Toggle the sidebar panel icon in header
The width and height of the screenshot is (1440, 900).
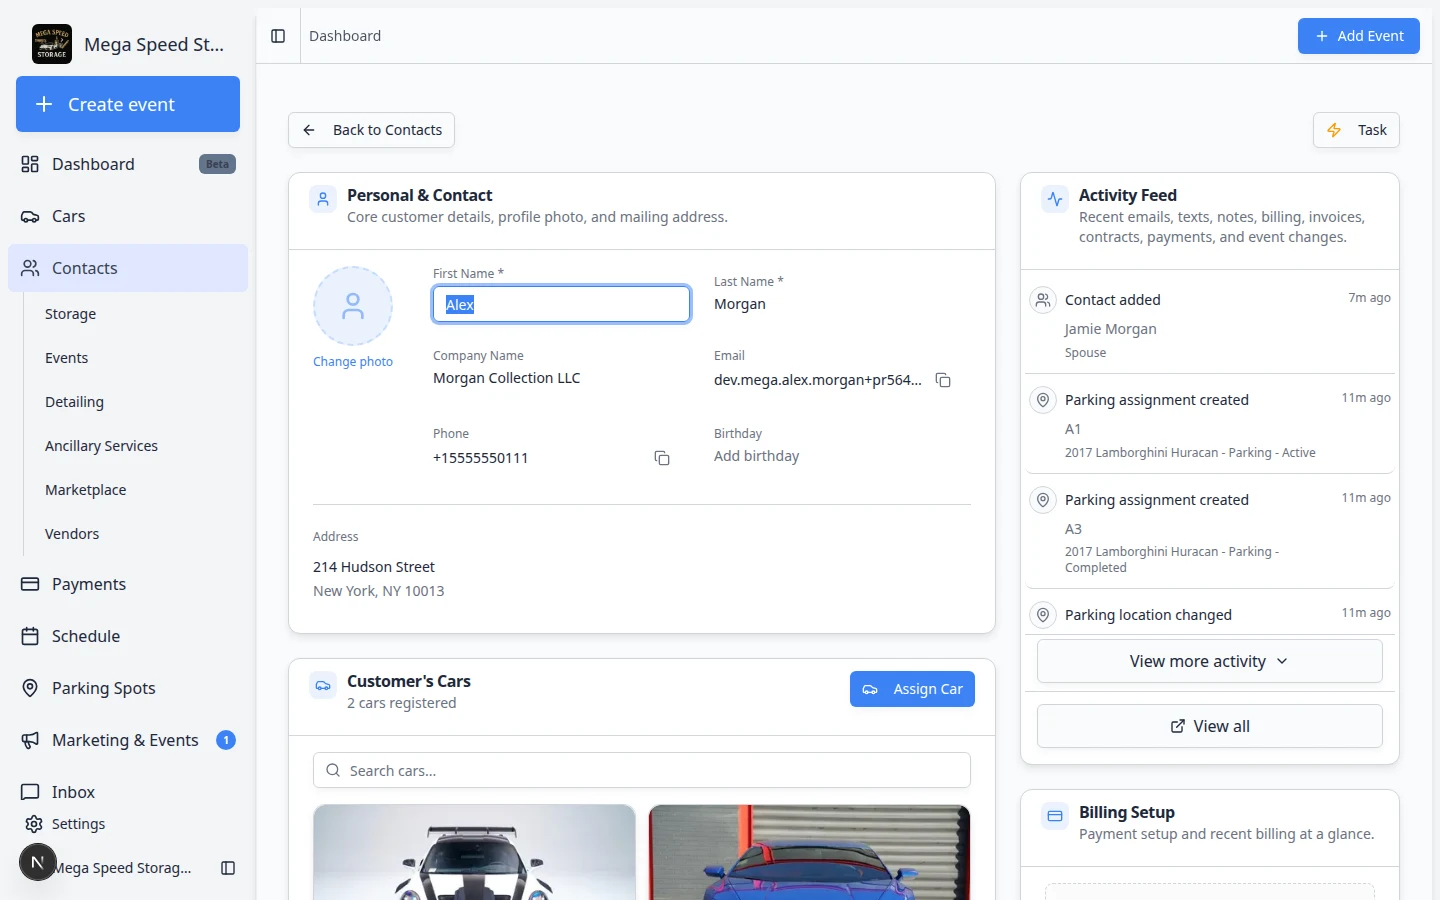(x=278, y=36)
